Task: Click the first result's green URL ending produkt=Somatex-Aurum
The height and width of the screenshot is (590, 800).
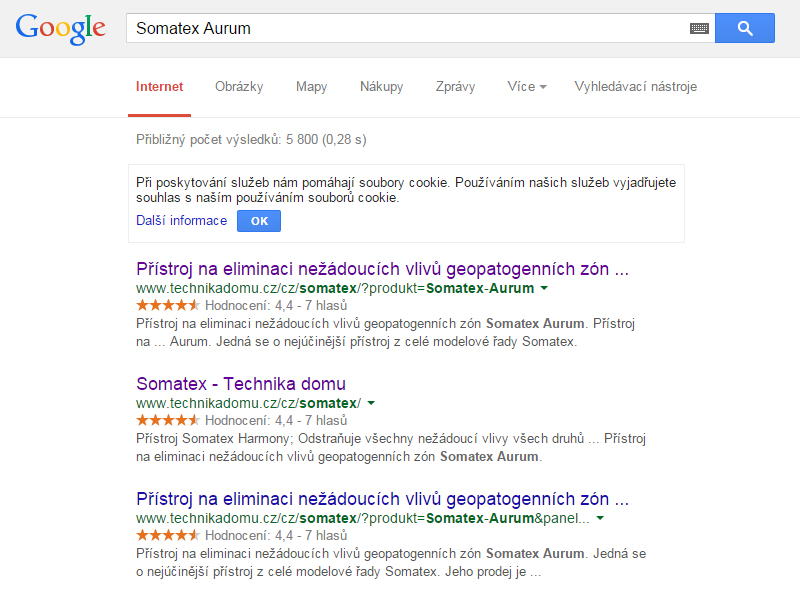Action: click(x=335, y=288)
